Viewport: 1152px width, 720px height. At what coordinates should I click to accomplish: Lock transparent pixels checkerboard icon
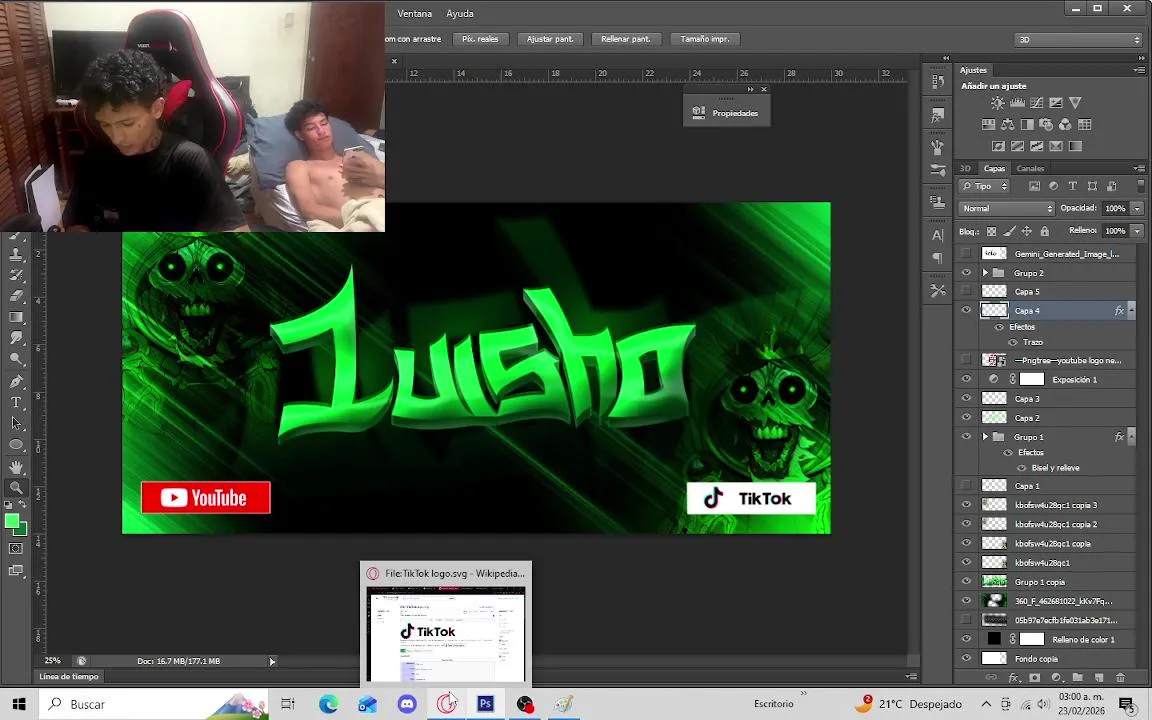tap(991, 231)
